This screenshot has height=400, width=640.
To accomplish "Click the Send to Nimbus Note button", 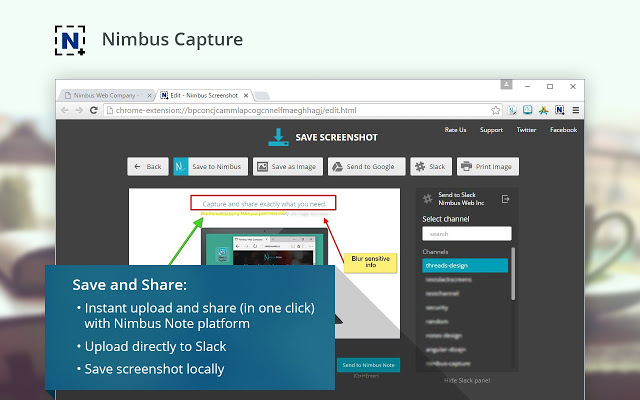I will click(x=368, y=365).
